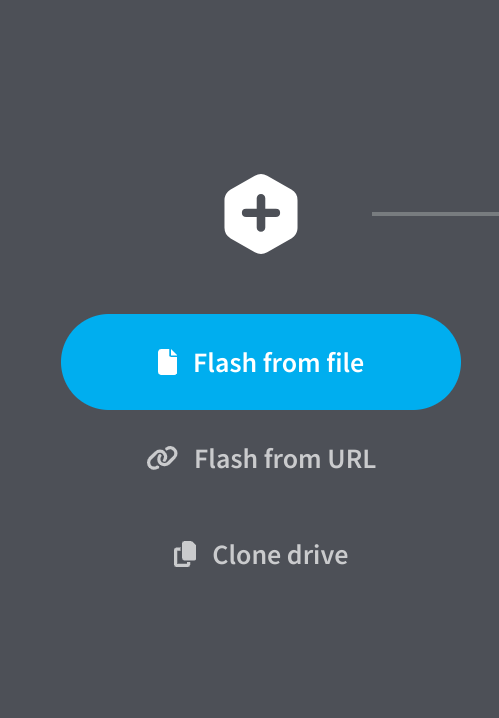Viewport: 499px width, 718px height.
Task: Click the white hexagon plus icon
Action: (x=261, y=214)
